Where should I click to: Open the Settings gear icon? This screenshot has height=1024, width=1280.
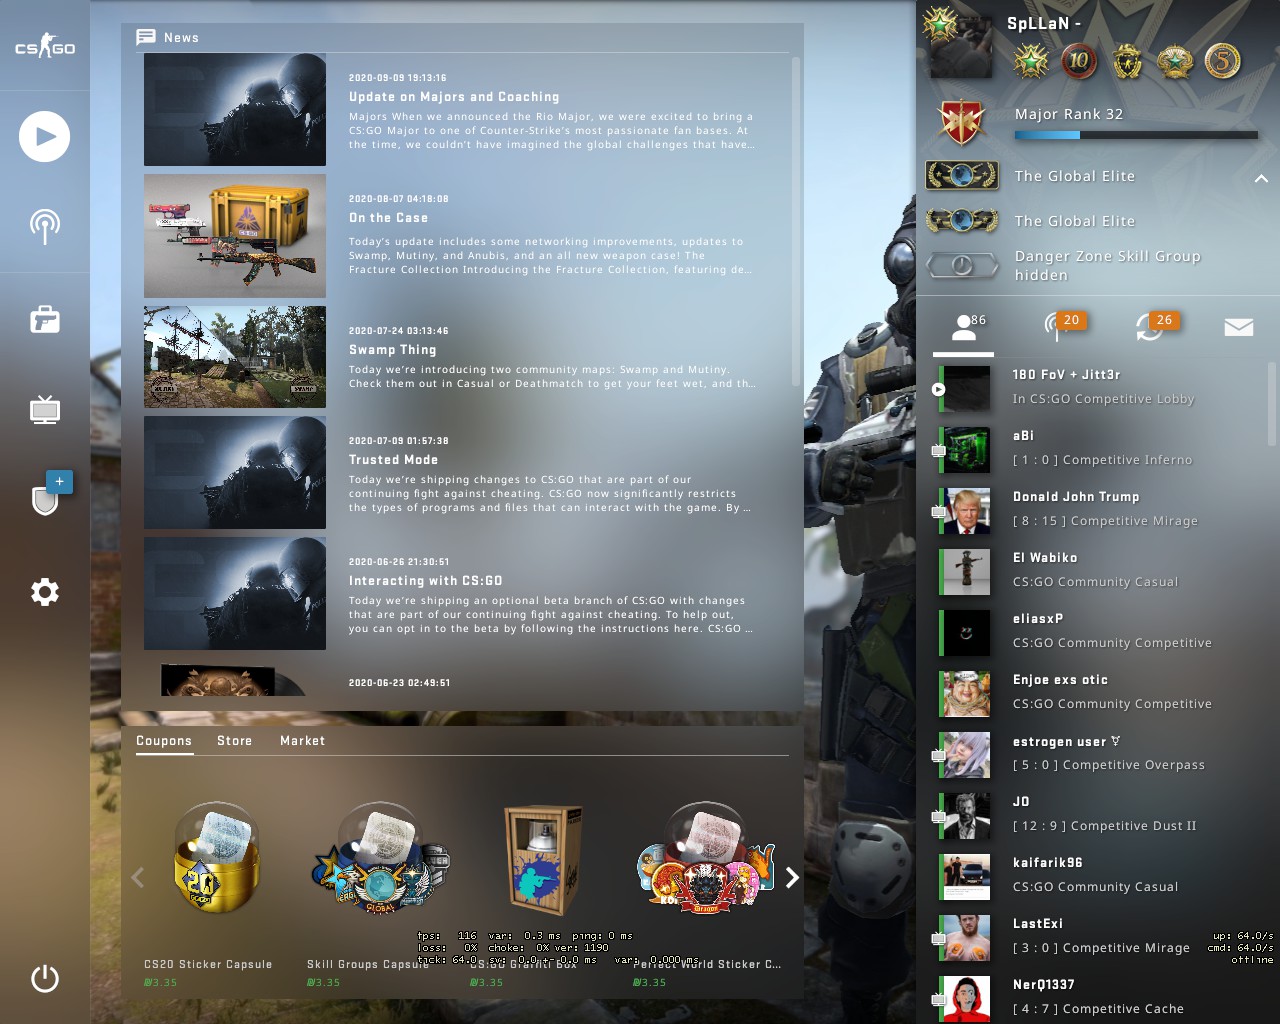pos(45,592)
